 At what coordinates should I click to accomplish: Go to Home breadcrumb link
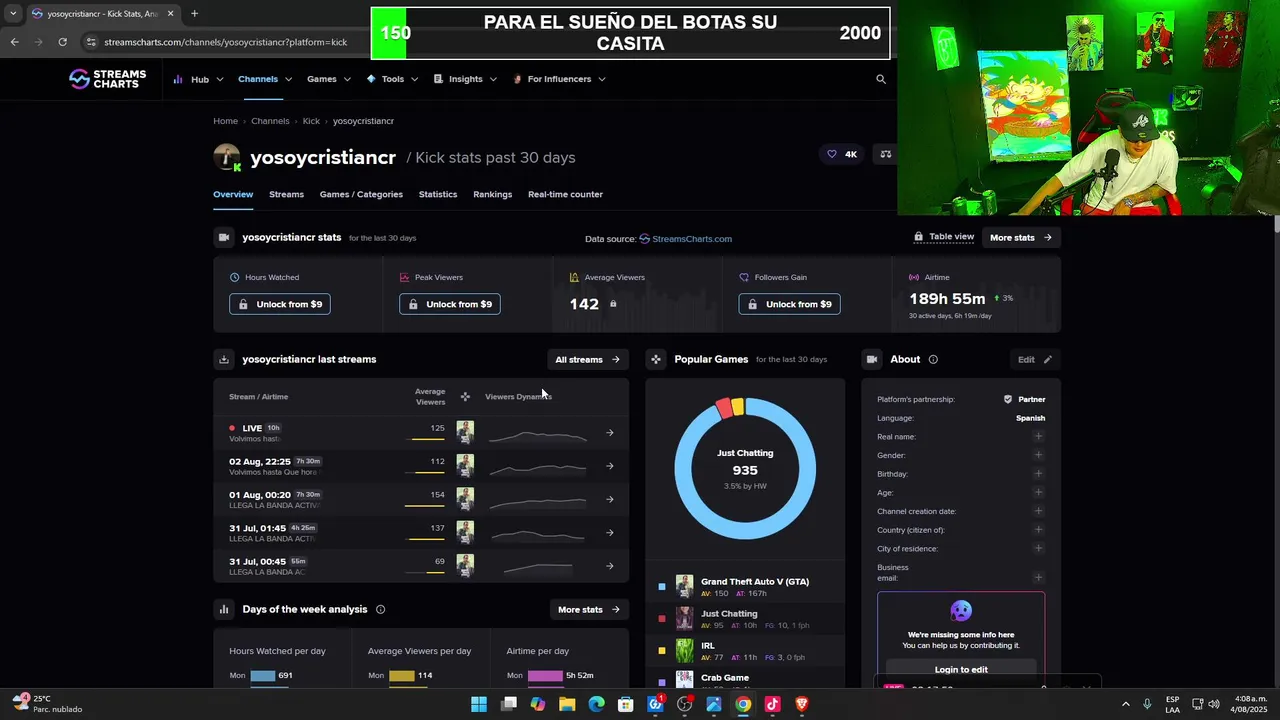pos(225,121)
